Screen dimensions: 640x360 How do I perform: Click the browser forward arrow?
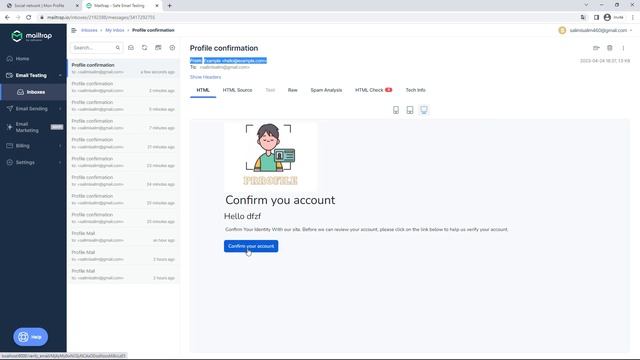(x=18, y=18)
